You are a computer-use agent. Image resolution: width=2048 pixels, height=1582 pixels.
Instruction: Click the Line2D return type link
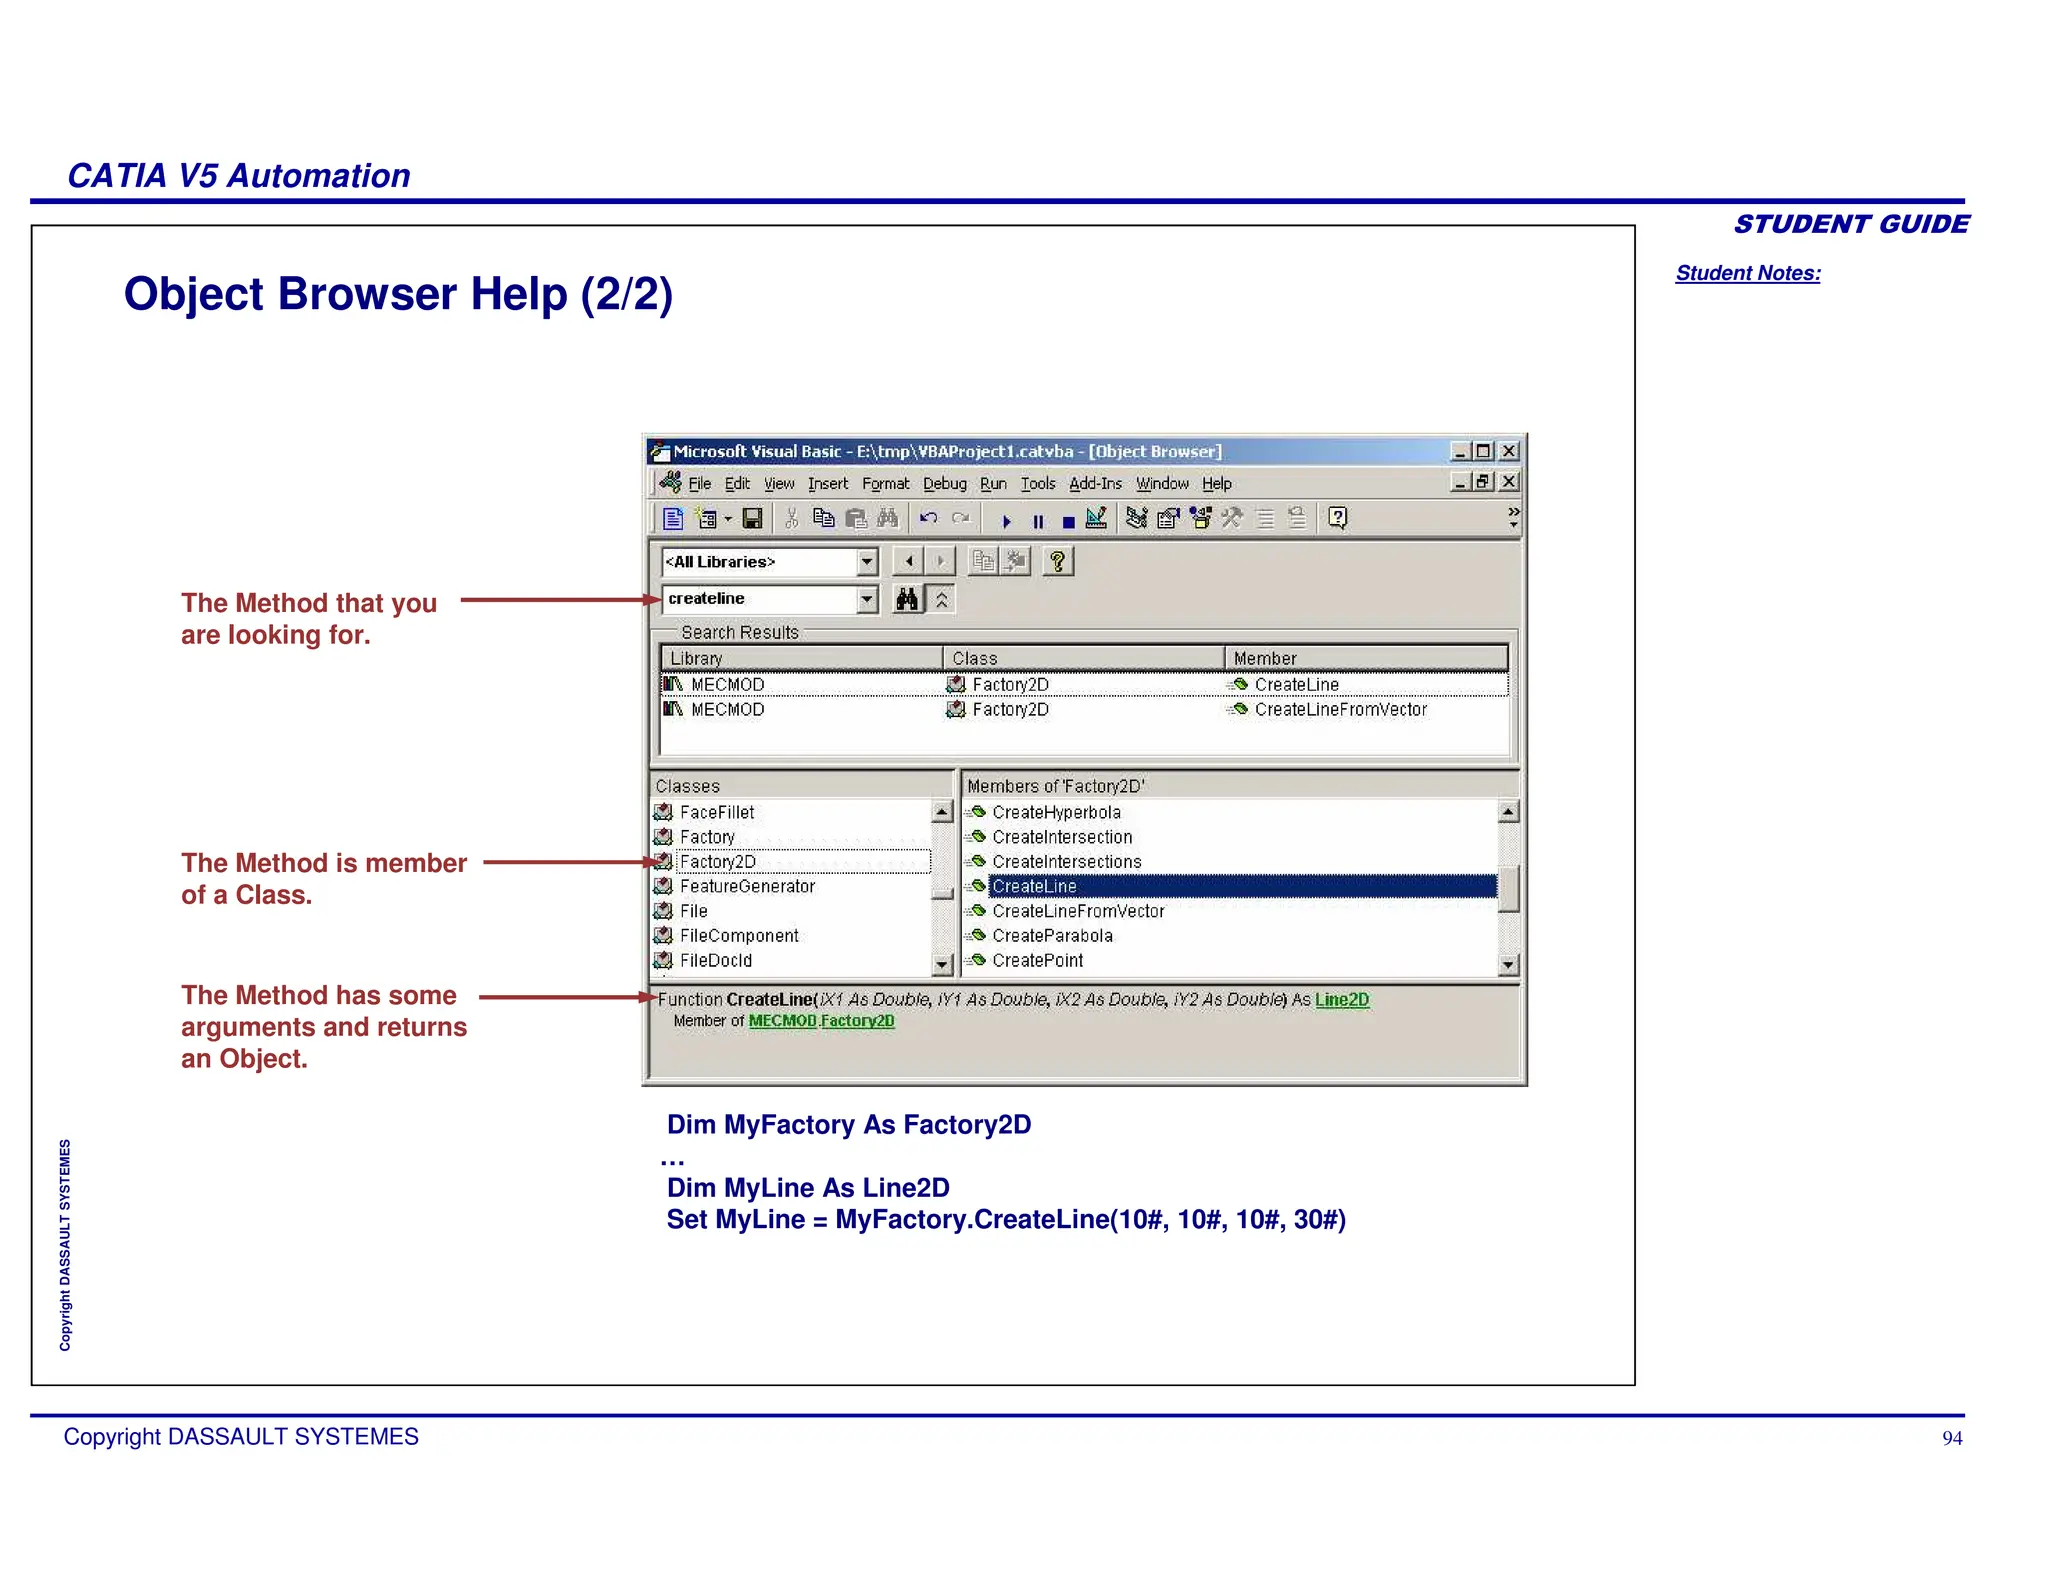1342,999
